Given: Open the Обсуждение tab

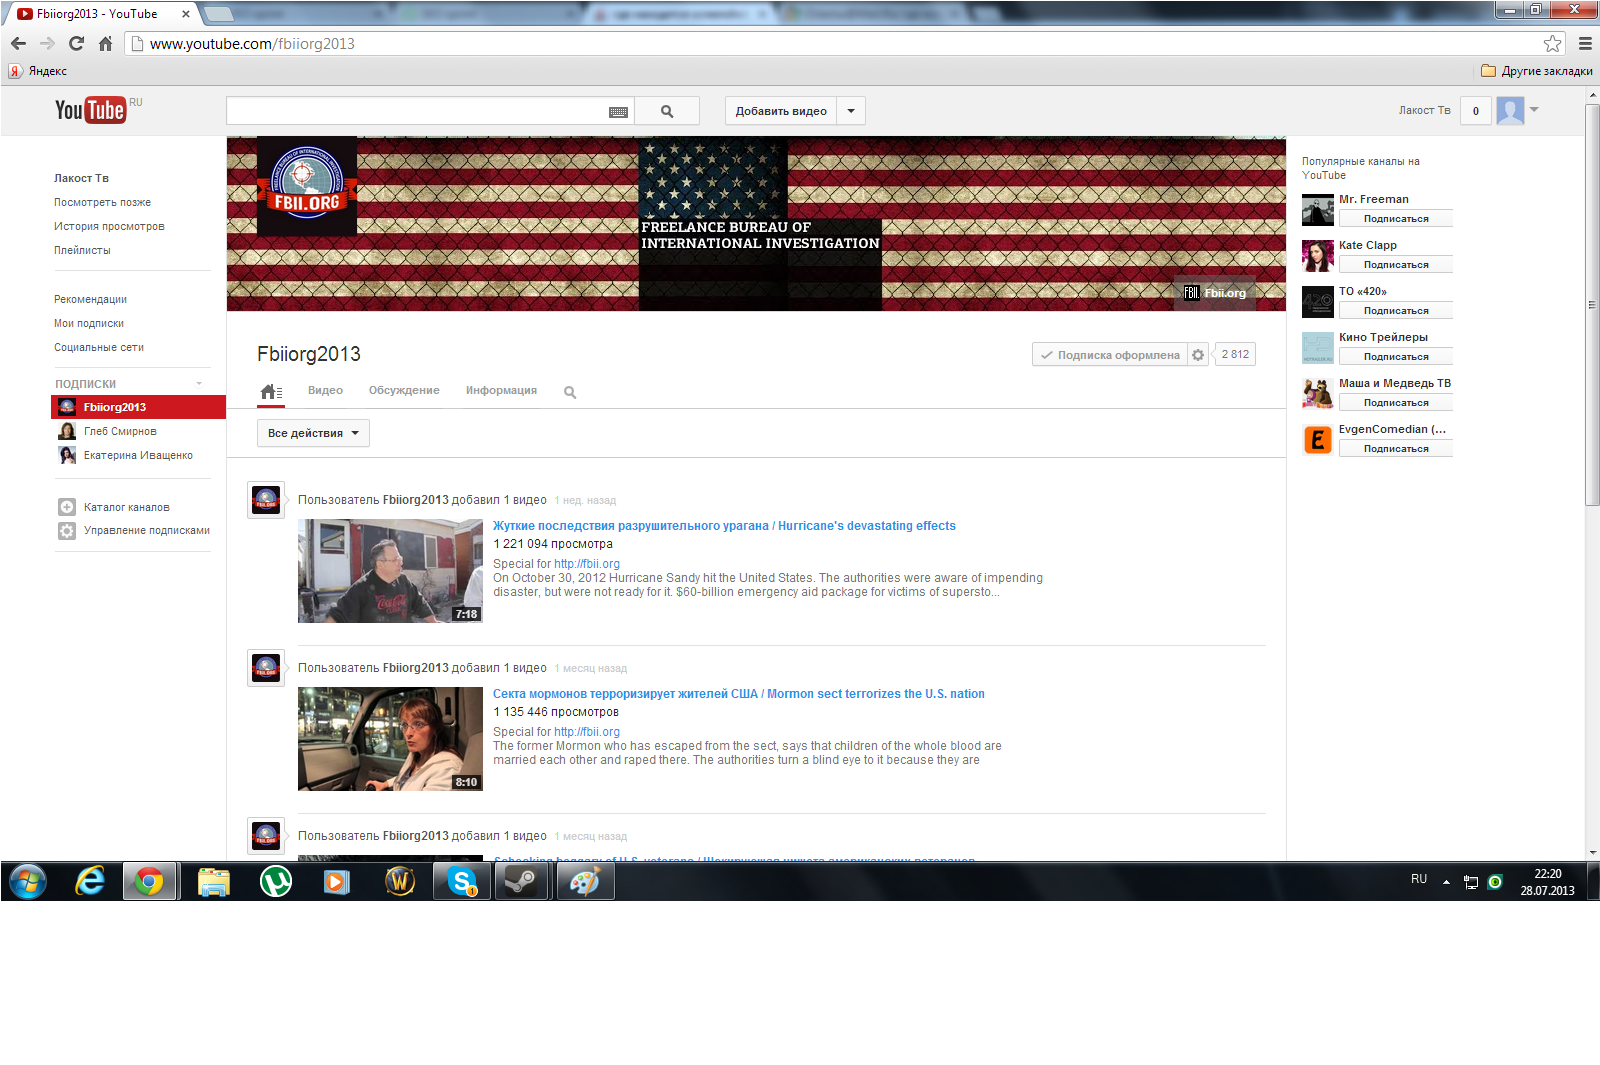Looking at the screenshot, I should (x=404, y=391).
